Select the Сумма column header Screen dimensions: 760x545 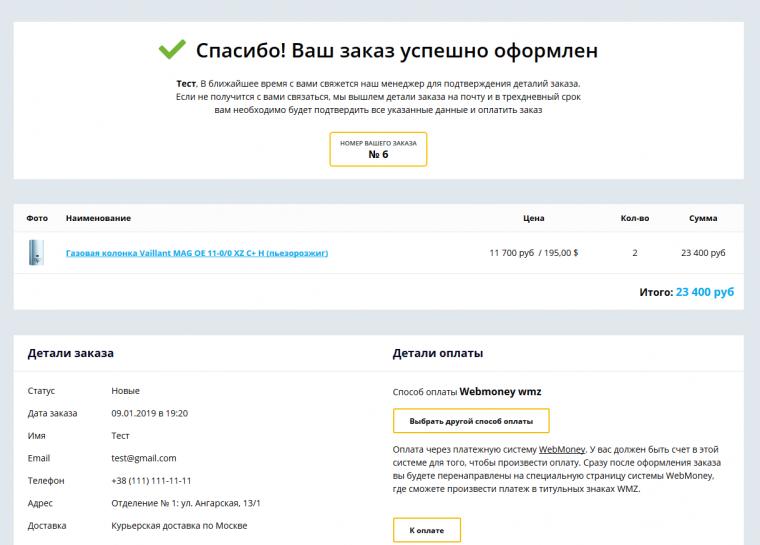703,218
